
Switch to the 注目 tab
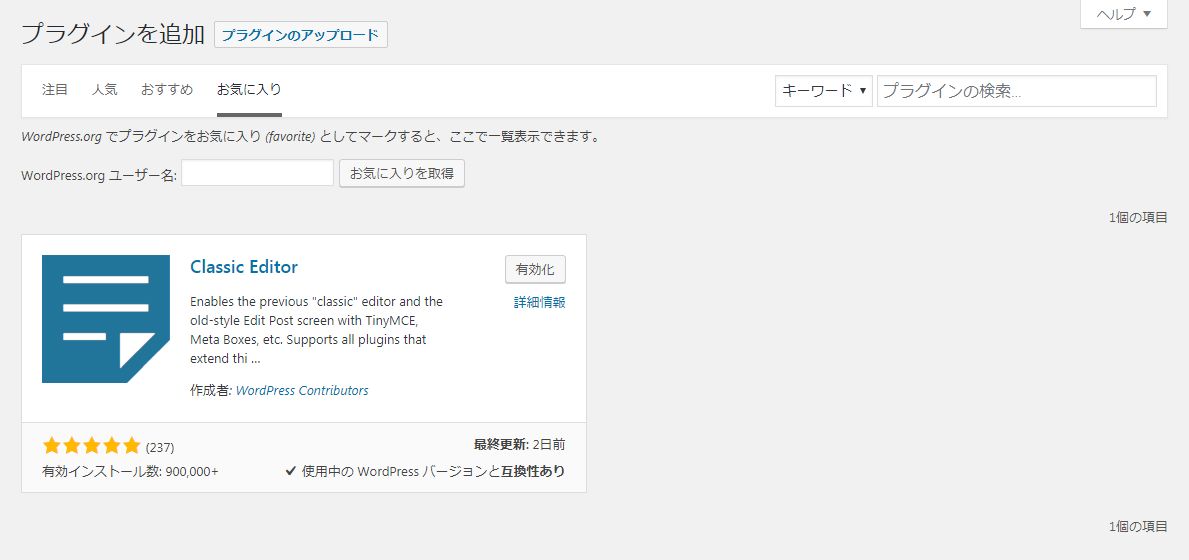tap(55, 89)
